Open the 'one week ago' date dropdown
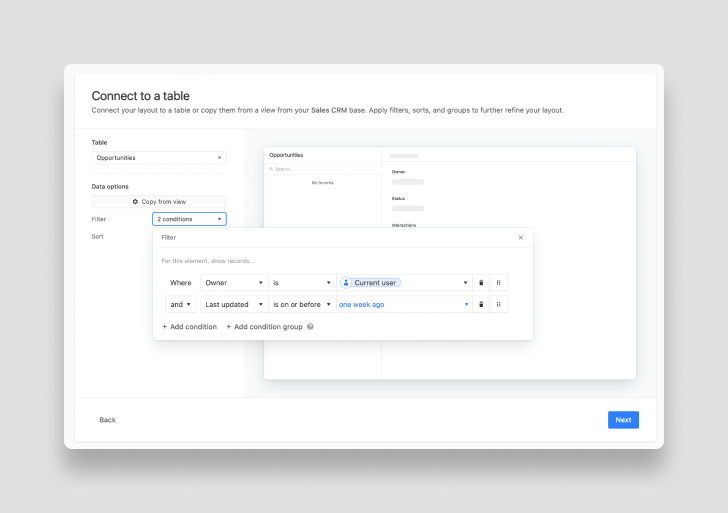Viewport: 728px width, 513px height. click(x=404, y=305)
